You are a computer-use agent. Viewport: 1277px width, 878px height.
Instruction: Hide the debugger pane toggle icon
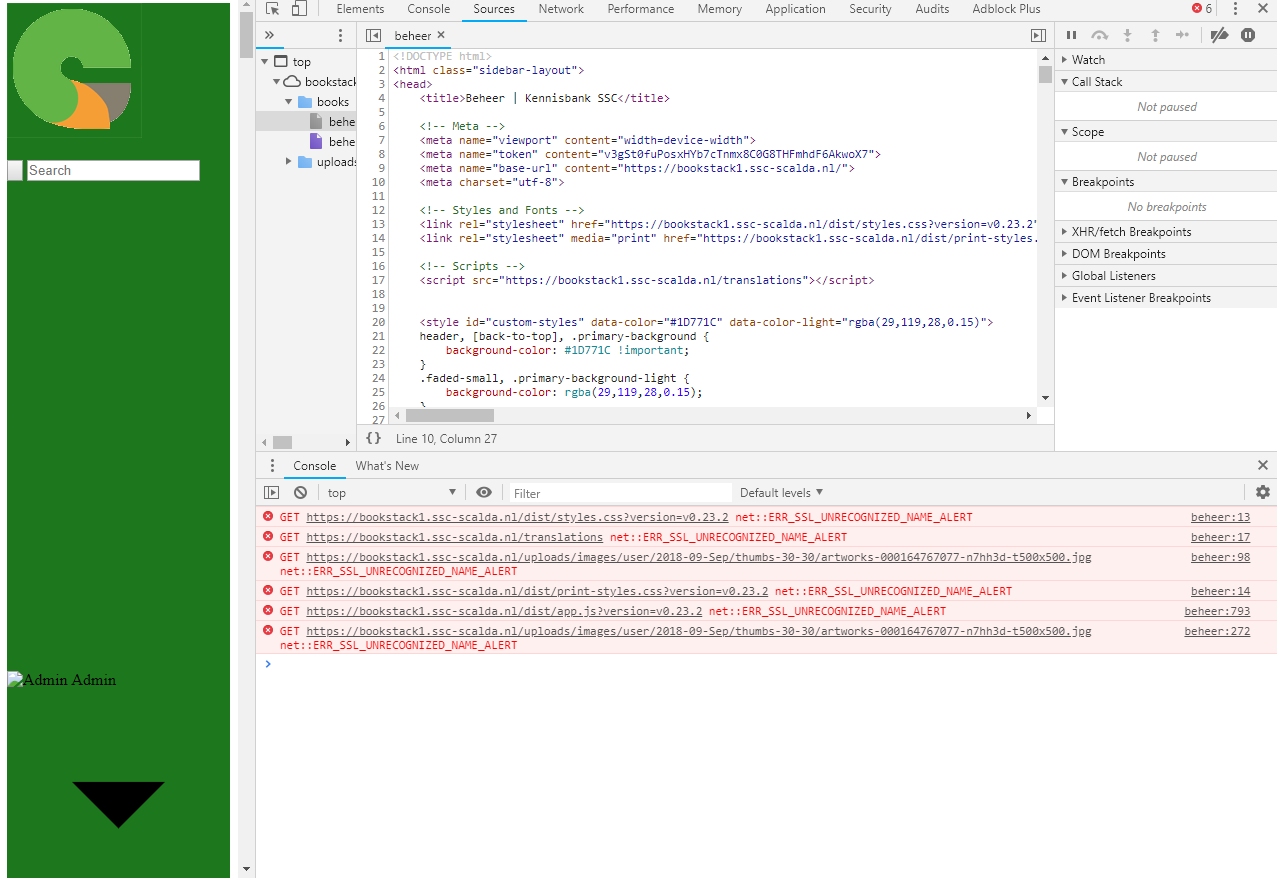pos(1038,35)
